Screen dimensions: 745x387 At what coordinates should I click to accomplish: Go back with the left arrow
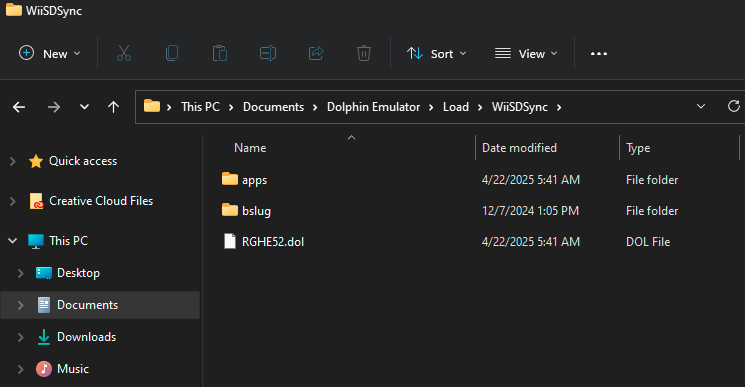click(19, 107)
